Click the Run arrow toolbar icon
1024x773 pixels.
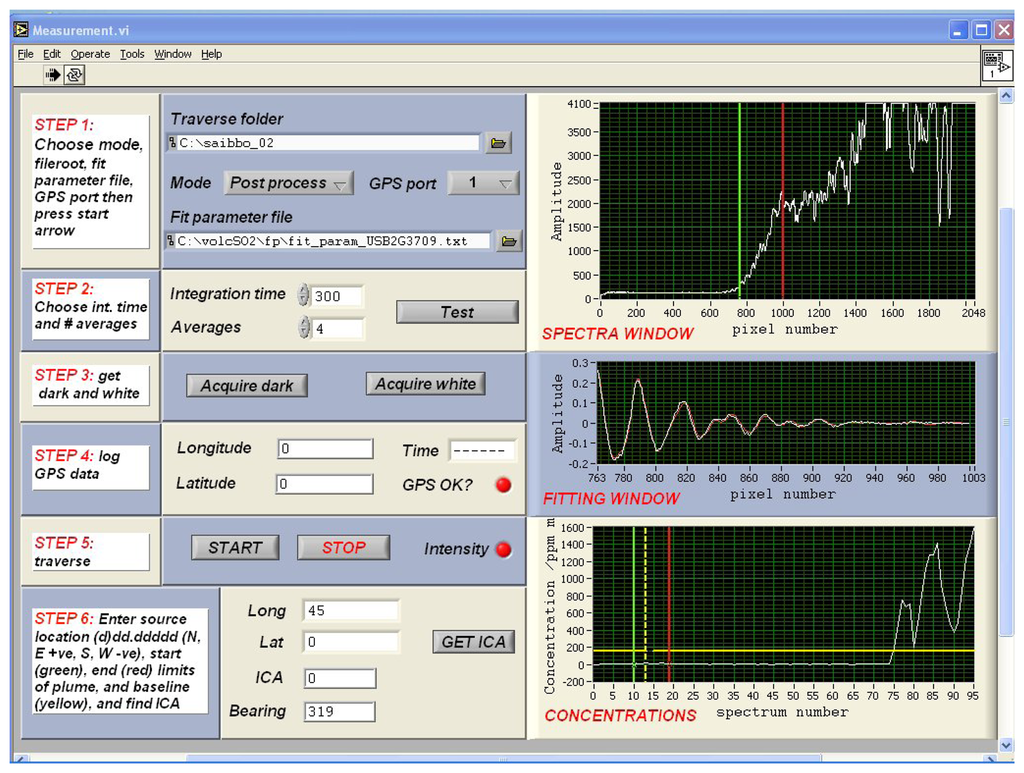coord(53,75)
